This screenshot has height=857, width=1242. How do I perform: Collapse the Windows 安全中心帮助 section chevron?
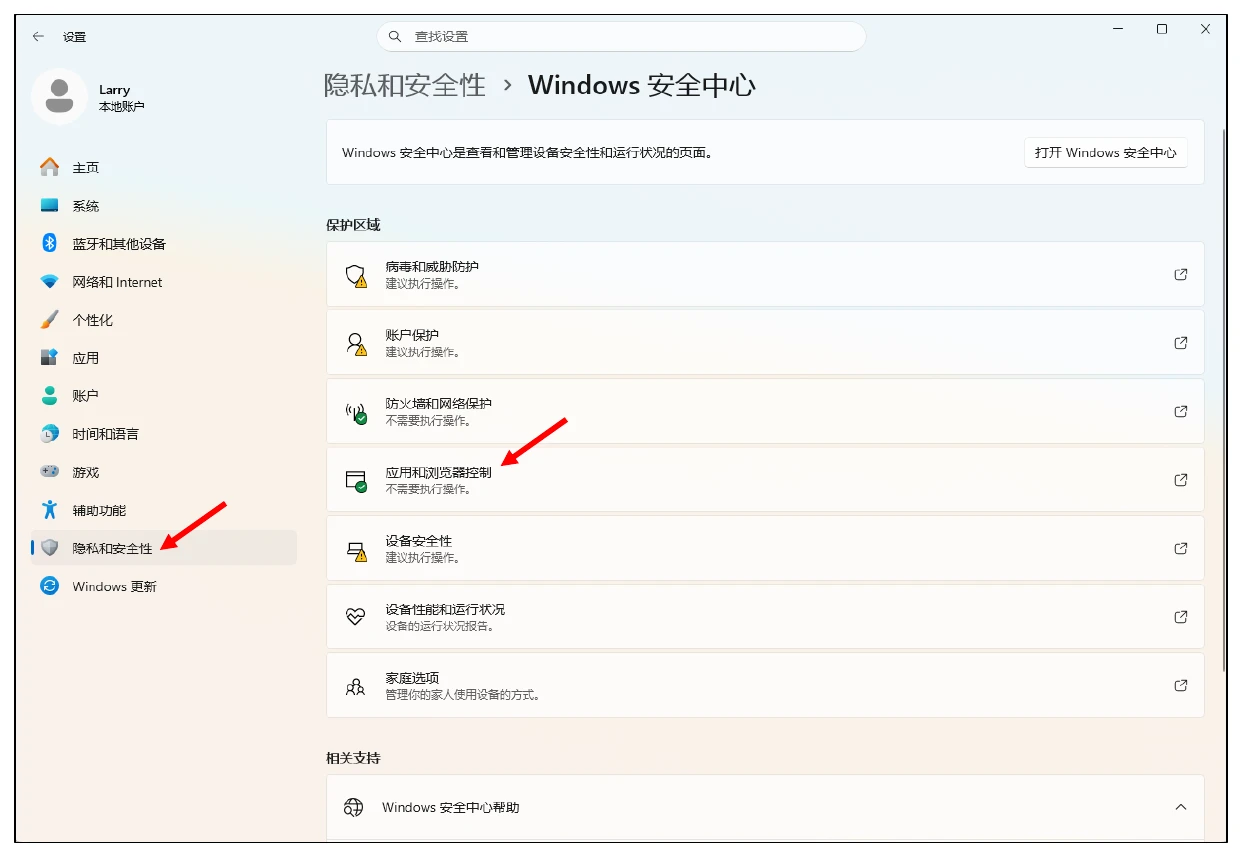coord(1181,807)
